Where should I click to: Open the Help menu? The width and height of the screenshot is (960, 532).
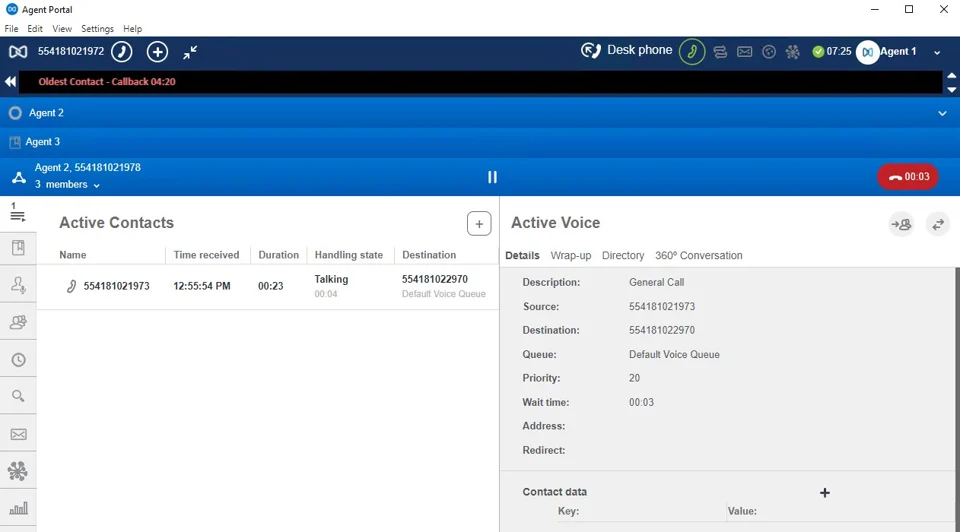132,29
